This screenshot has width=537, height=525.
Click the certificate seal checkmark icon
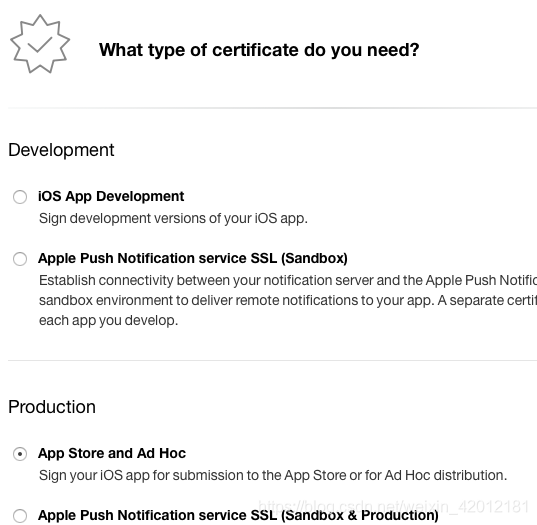tap(40, 44)
